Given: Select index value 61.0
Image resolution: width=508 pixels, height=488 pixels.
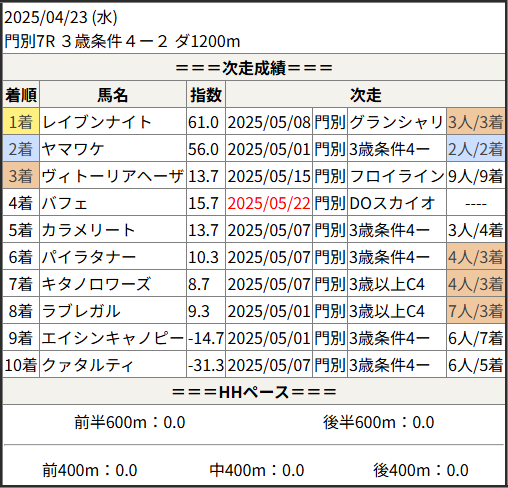Looking at the screenshot, I should point(203,122).
